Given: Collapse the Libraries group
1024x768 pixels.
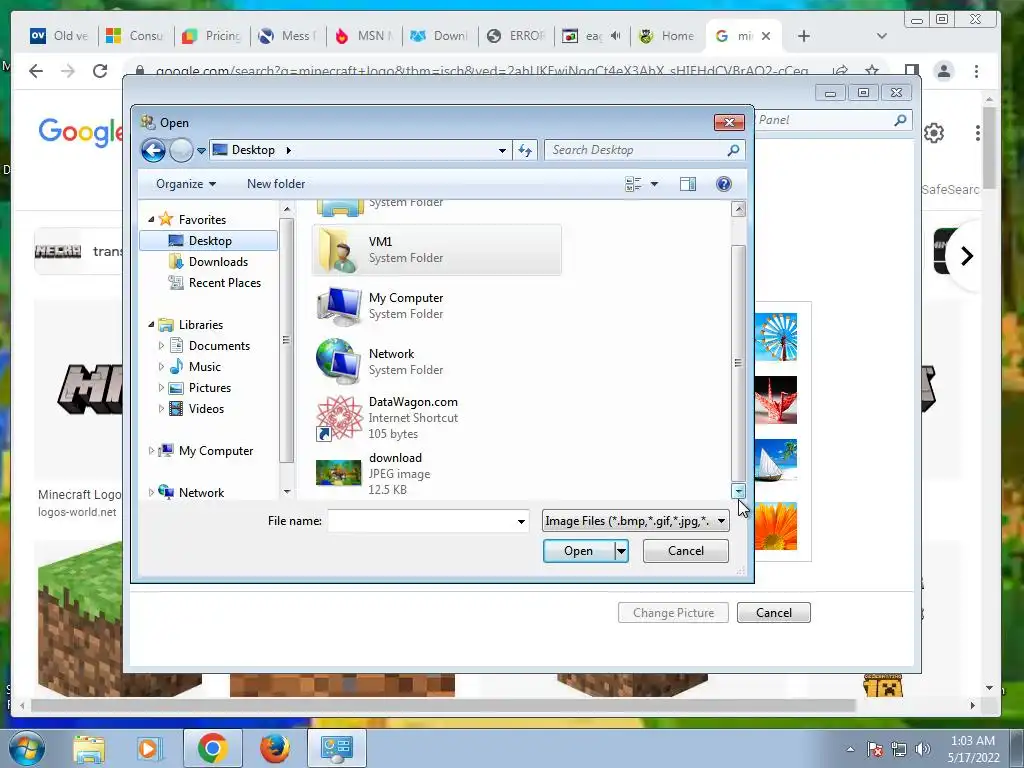Looking at the screenshot, I should tap(152, 325).
